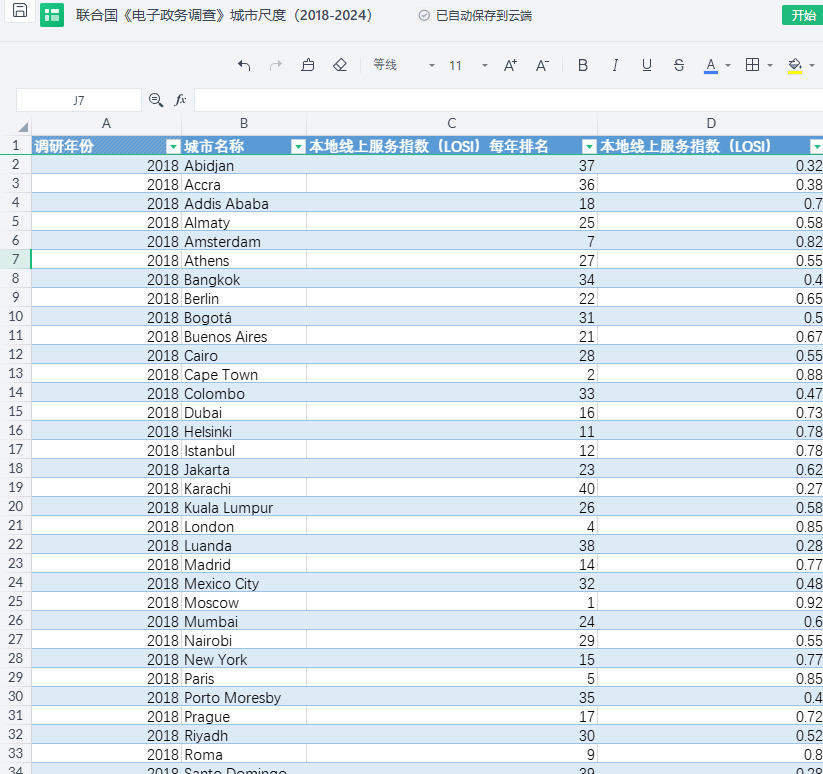Click the cell borders icon
The height and width of the screenshot is (774, 823).
(x=752, y=65)
